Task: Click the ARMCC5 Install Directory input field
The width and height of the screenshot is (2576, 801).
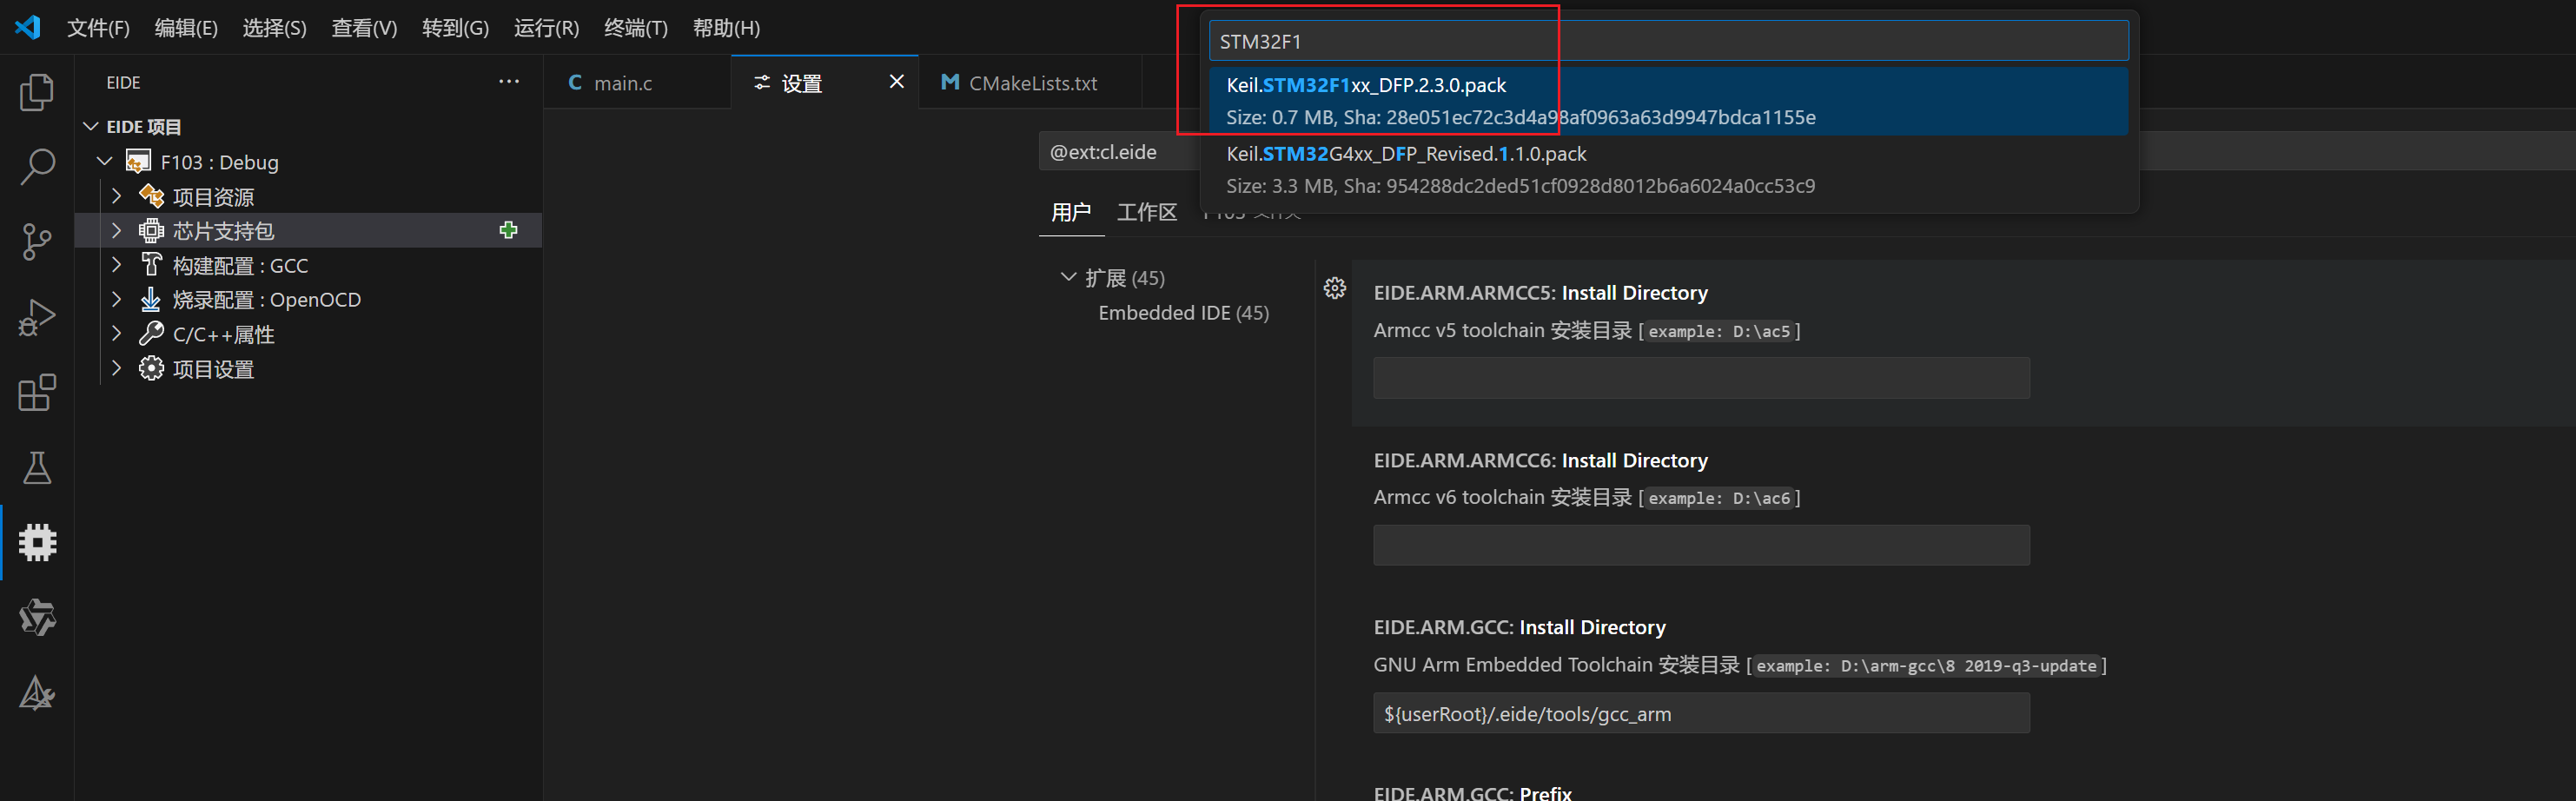Action: (x=1701, y=378)
